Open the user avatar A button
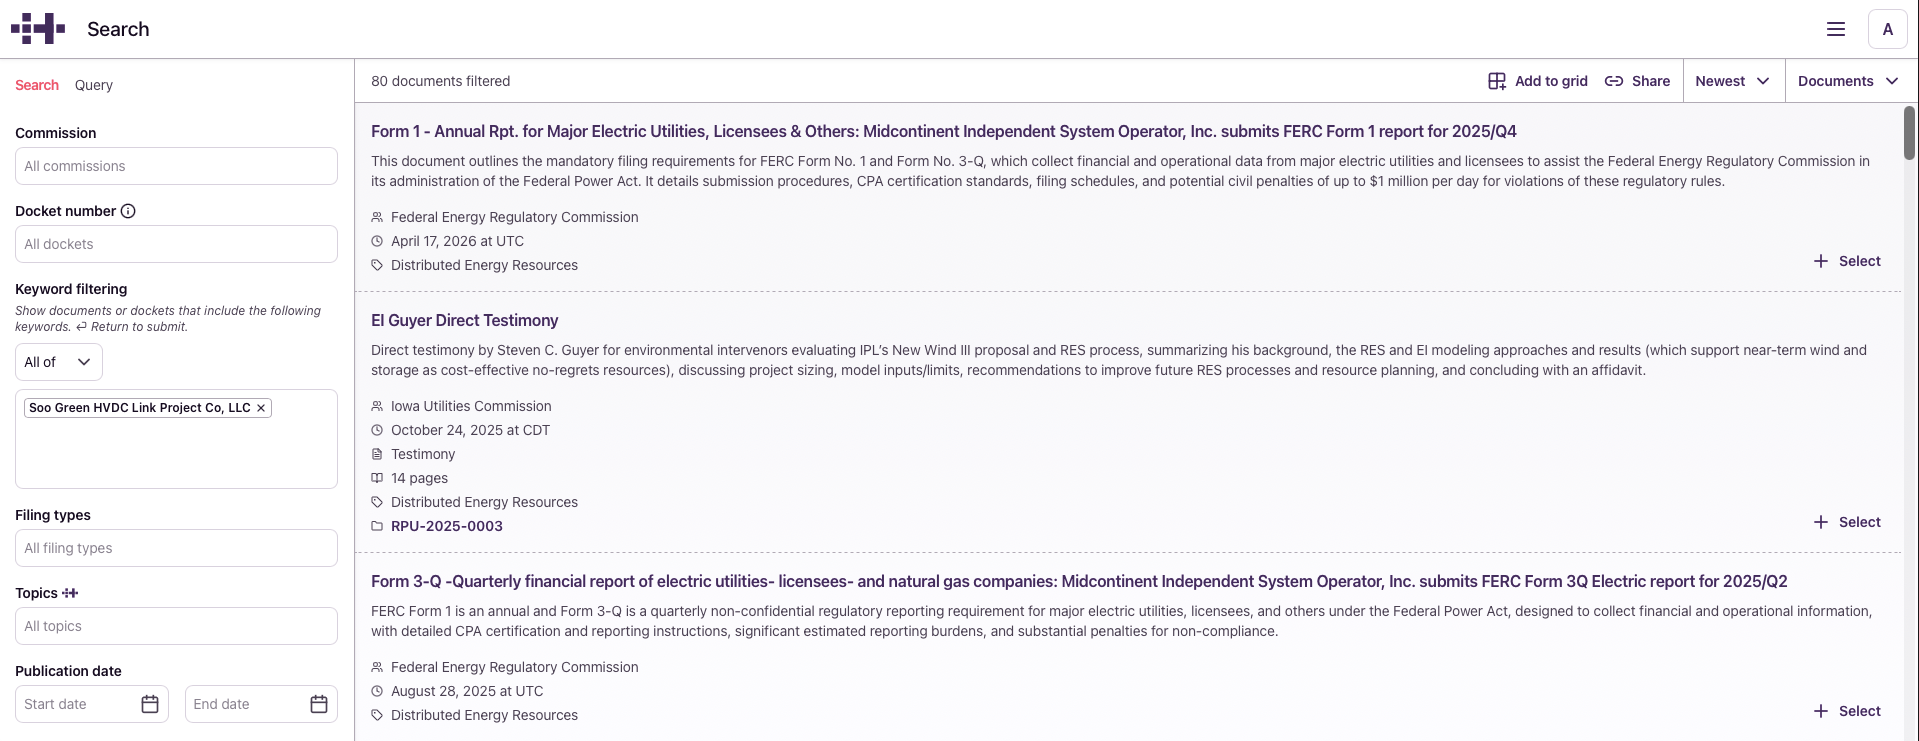Image resolution: width=1919 pixels, height=741 pixels. 1888,29
